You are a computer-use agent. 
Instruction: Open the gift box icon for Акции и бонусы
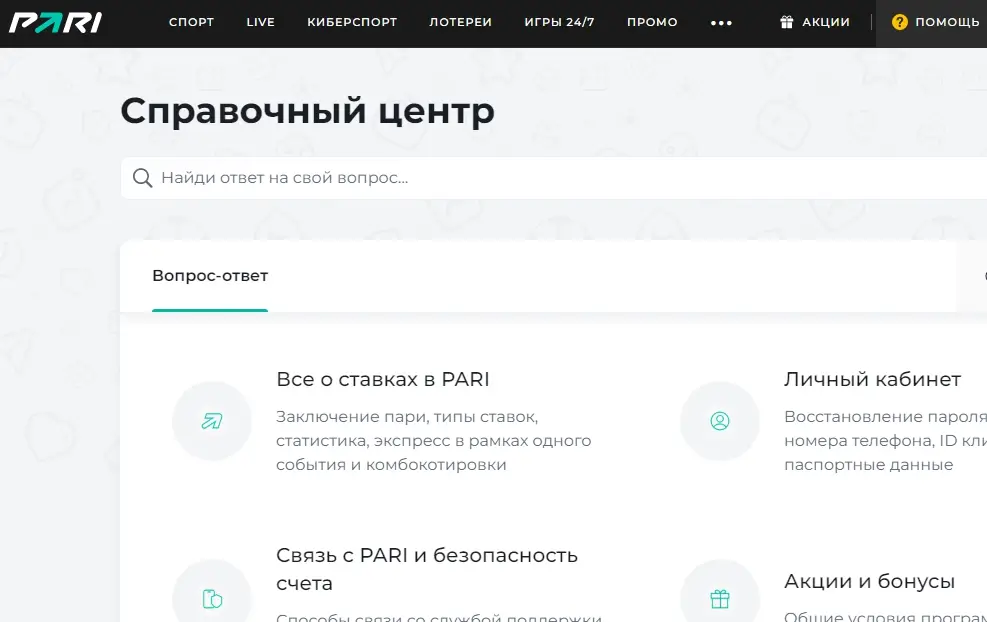(719, 597)
